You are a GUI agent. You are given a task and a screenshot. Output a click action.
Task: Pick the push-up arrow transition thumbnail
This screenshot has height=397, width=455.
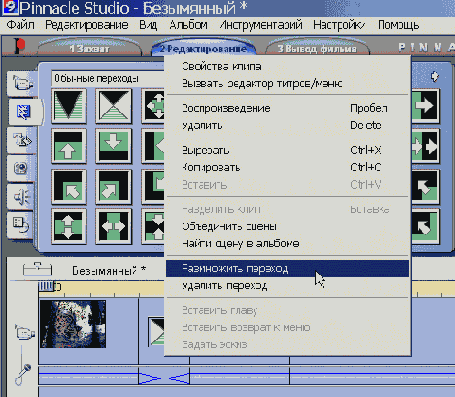69,146
